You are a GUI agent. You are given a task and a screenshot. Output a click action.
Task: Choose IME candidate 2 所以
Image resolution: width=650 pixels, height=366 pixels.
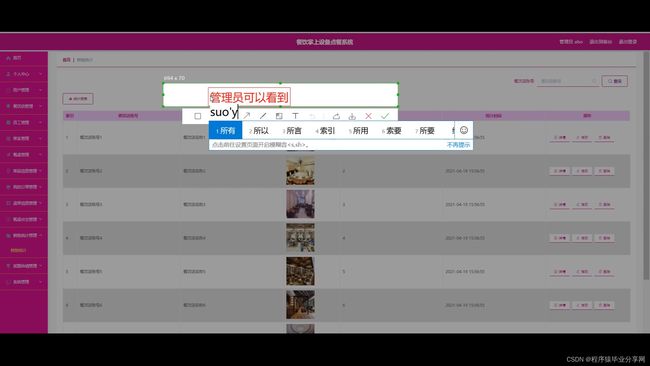pos(259,131)
